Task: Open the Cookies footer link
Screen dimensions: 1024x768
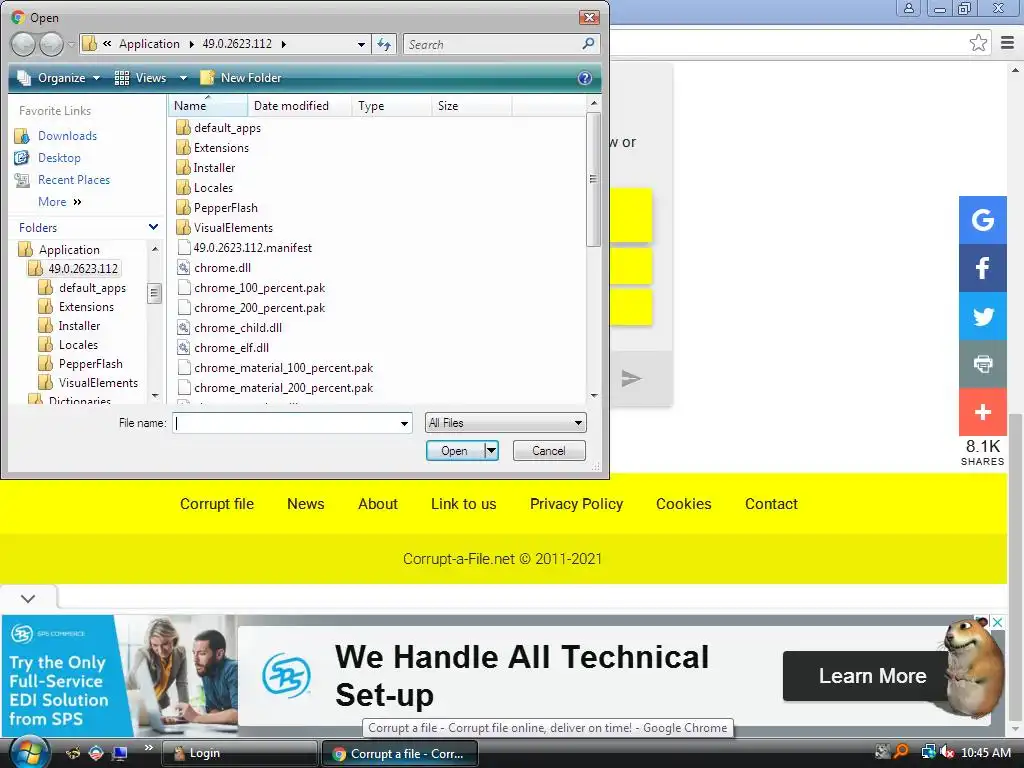Action: click(683, 504)
